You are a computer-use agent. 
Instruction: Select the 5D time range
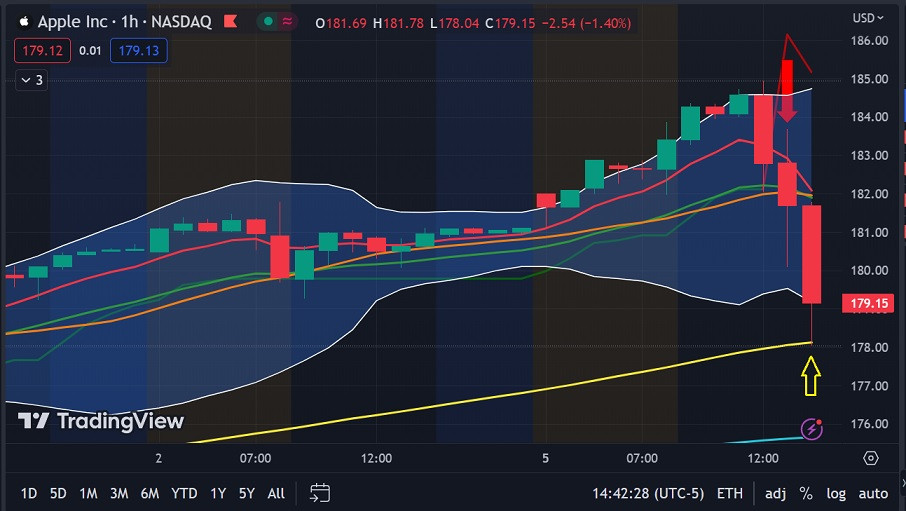(x=58, y=493)
